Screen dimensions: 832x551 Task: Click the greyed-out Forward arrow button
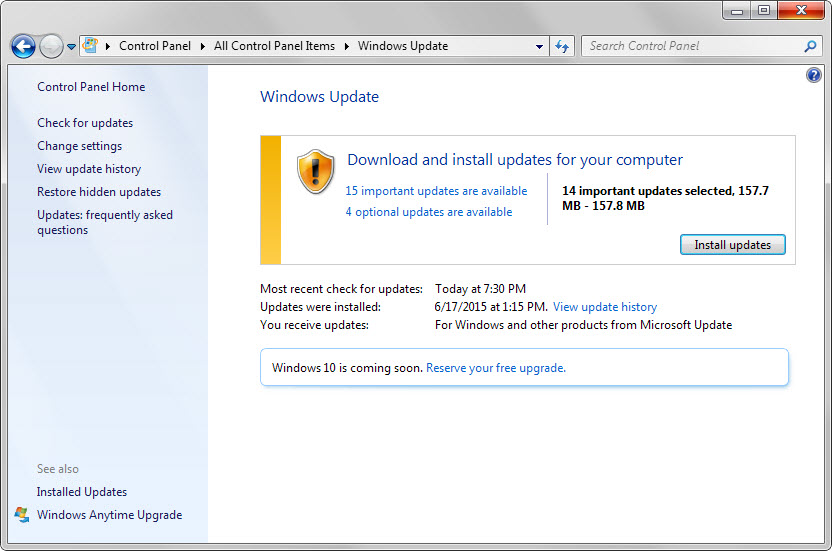click(x=51, y=47)
